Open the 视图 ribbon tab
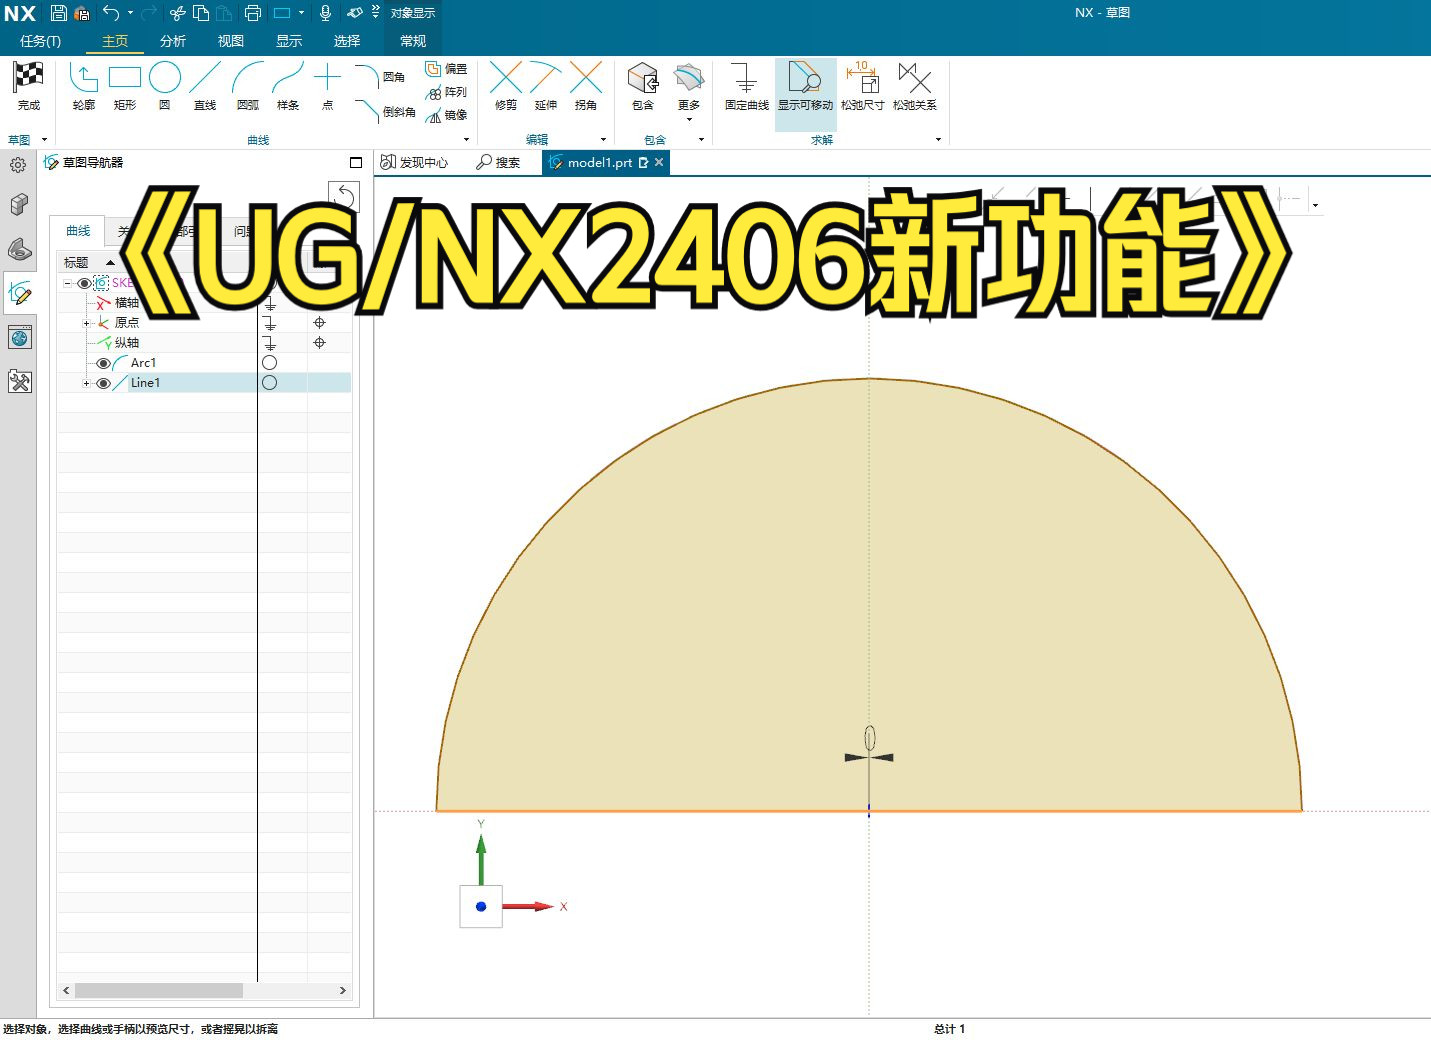 coord(229,41)
